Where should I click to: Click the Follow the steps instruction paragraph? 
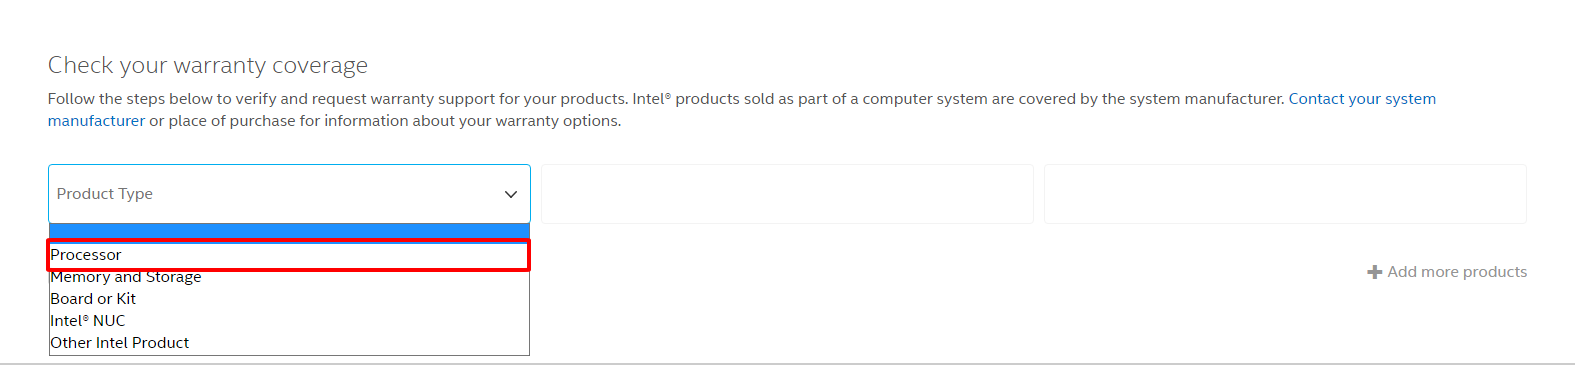[x=742, y=110]
